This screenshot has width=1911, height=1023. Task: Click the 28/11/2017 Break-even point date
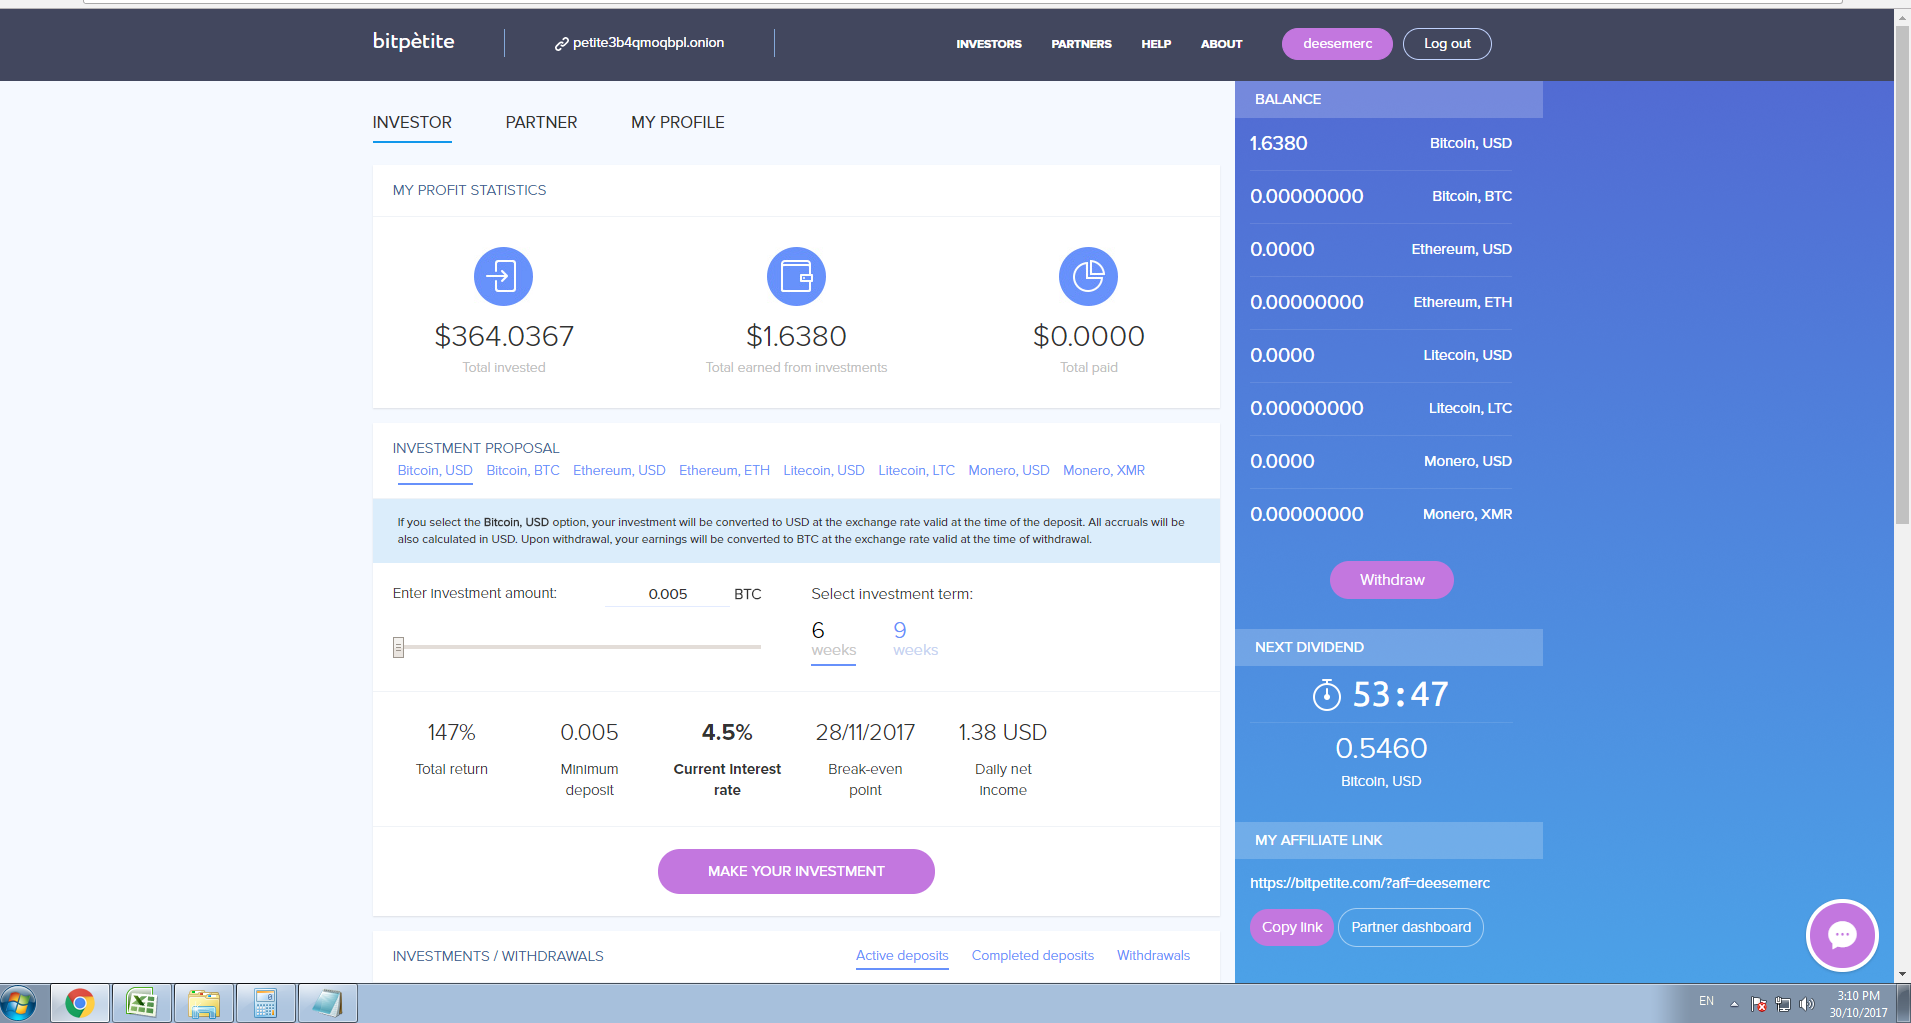(x=865, y=733)
